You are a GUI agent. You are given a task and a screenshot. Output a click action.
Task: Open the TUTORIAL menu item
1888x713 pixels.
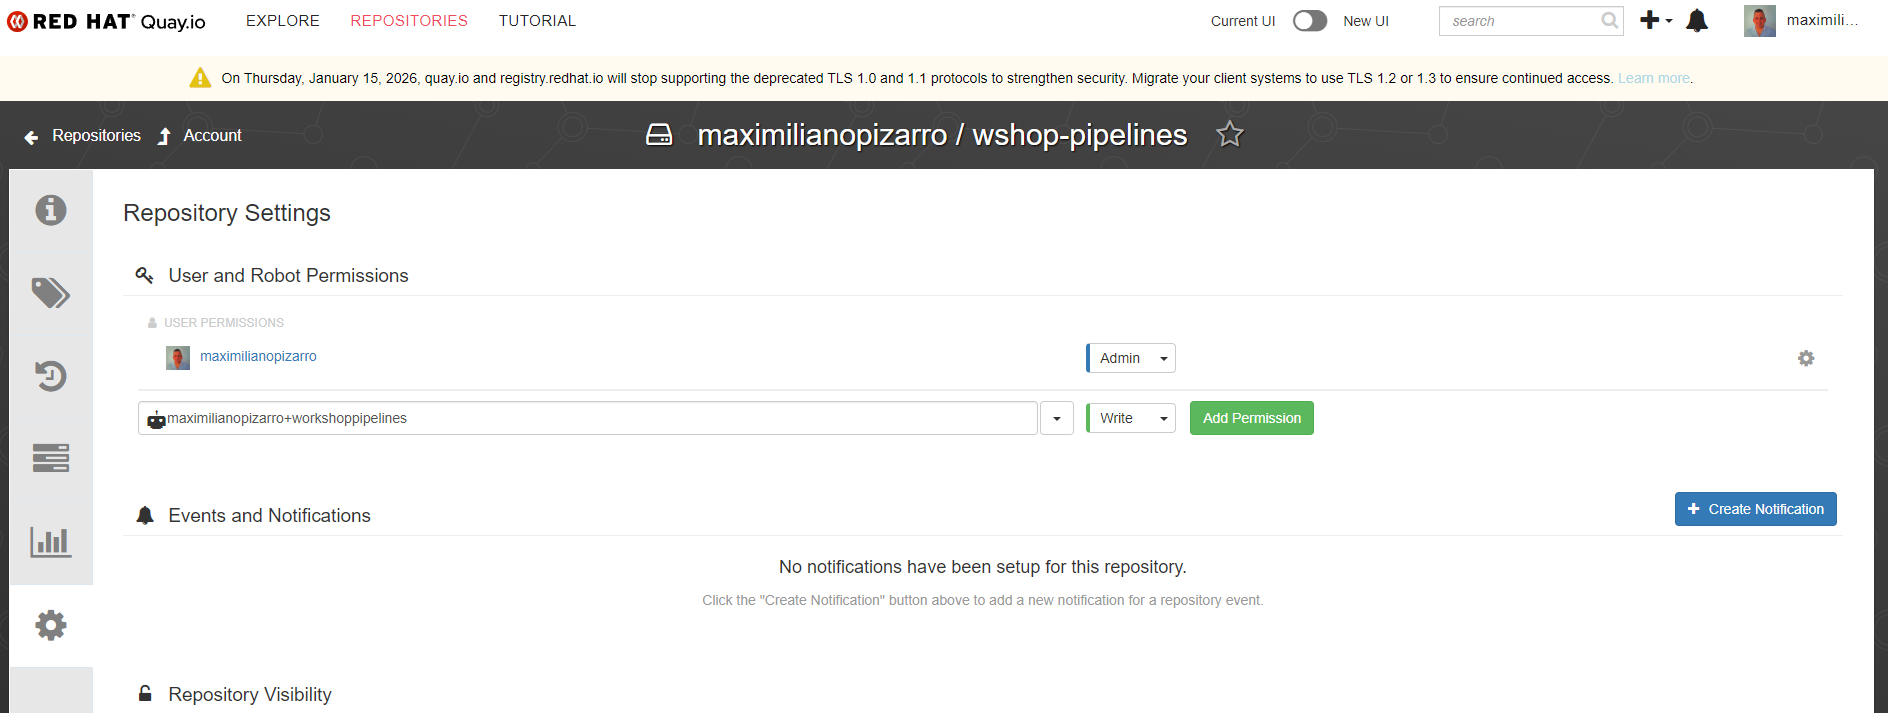(x=537, y=21)
